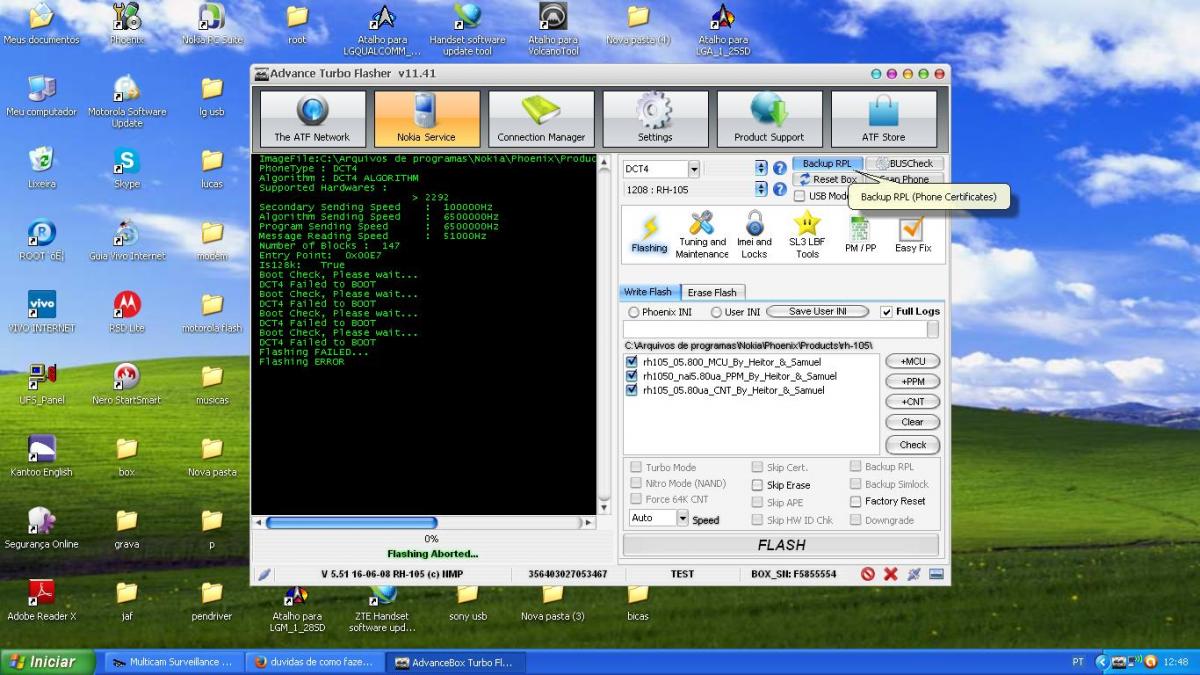
Task: Click the log horizontal scrollbar thumb
Action: [351, 522]
